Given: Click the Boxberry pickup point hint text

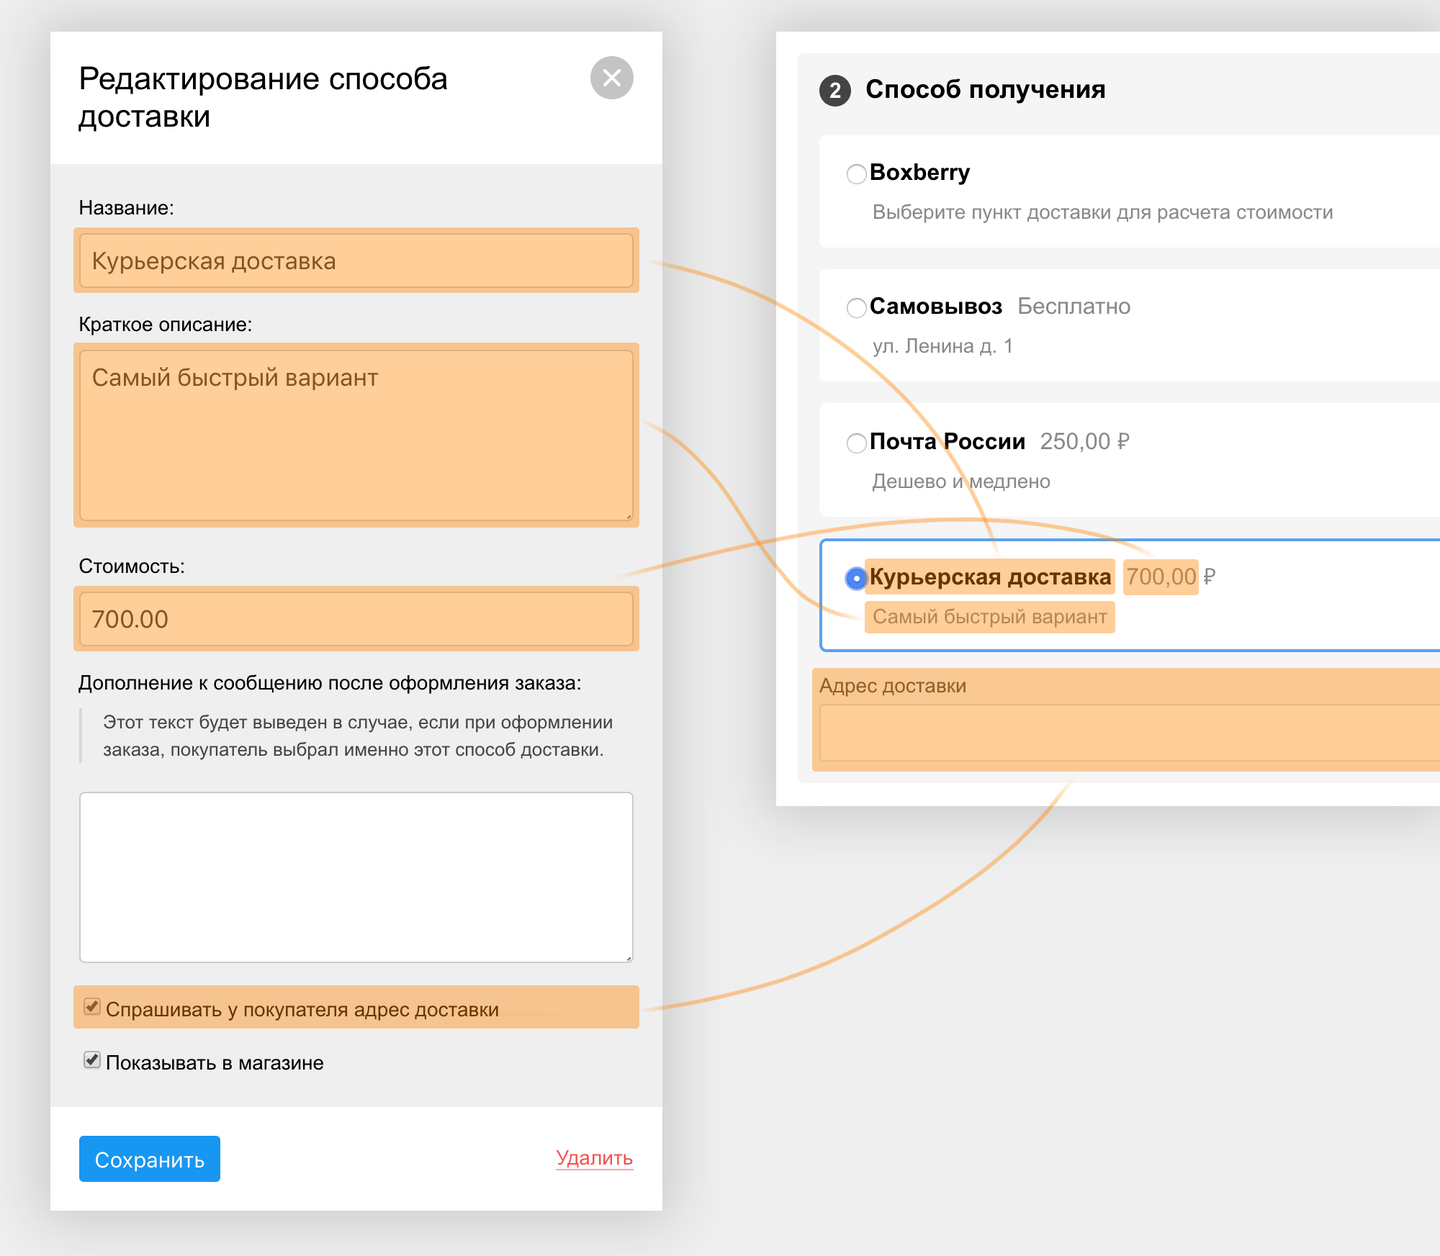Looking at the screenshot, I should tap(1102, 212).
